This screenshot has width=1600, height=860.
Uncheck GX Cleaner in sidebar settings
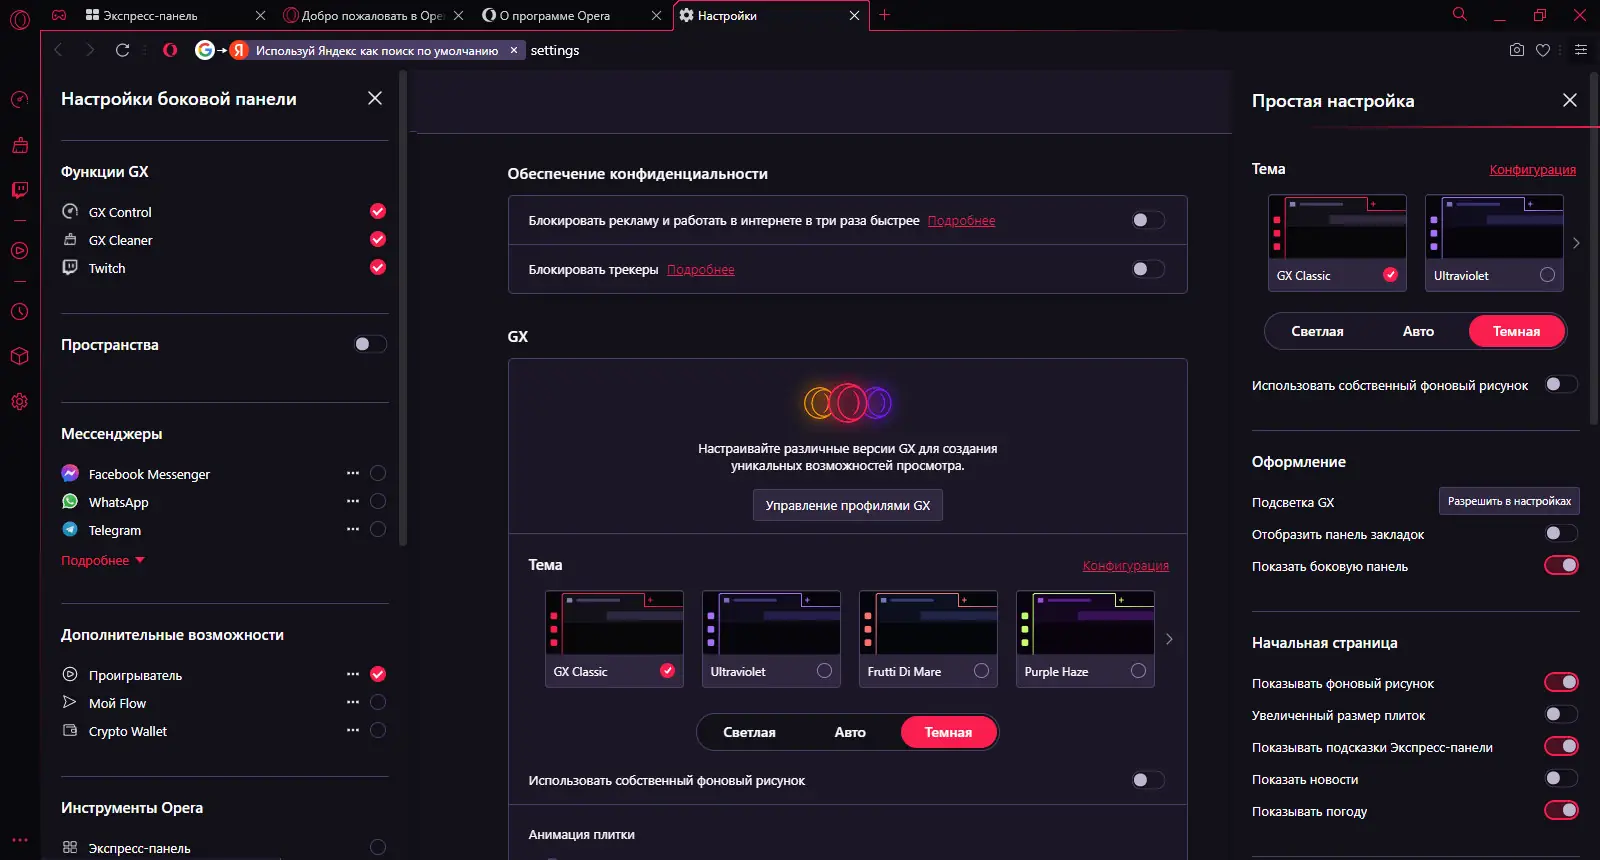(378, 239)
